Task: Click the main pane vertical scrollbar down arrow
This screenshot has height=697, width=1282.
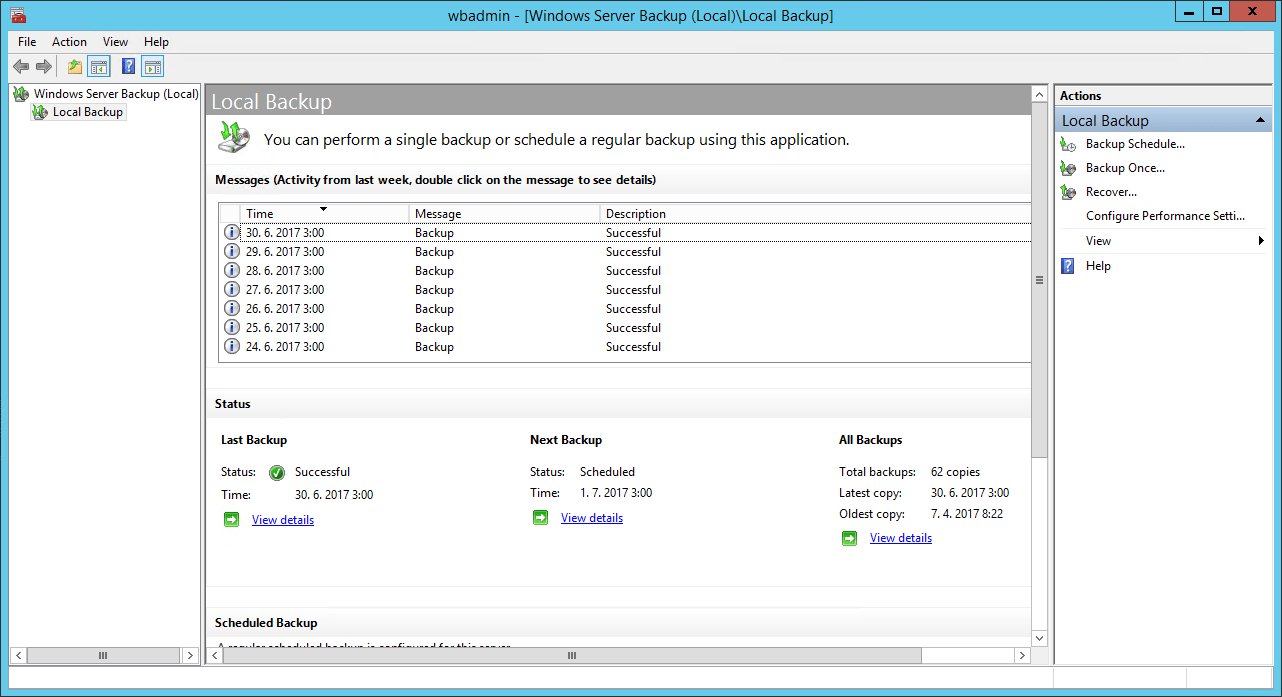Action: (1039, 638)
